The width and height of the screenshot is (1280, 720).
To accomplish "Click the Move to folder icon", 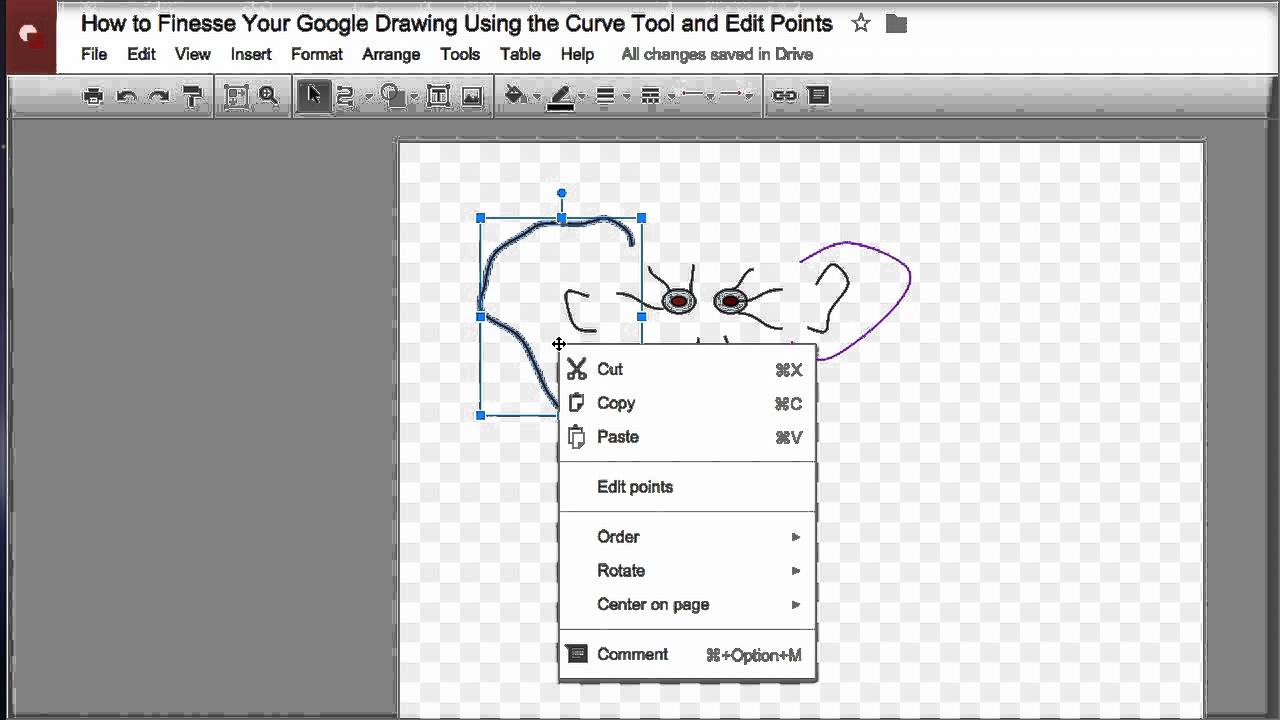I will click(x=897, y=23).
